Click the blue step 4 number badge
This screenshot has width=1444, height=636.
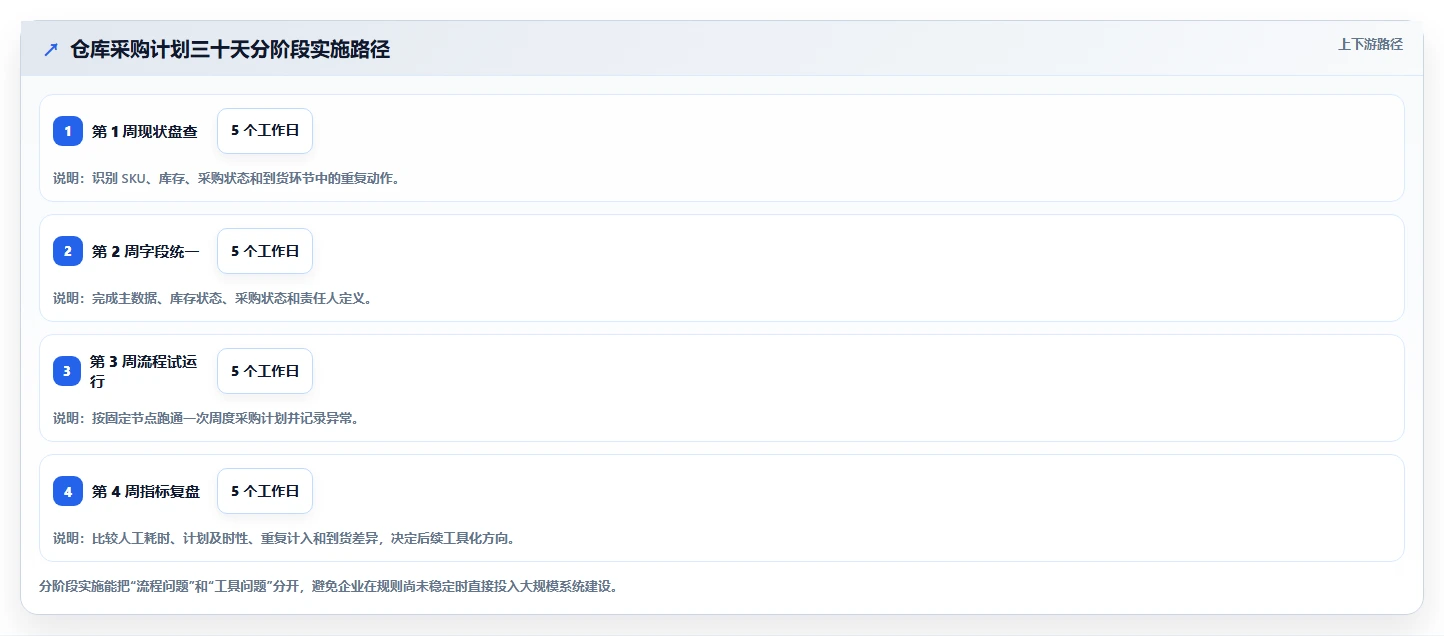point(68,491)
